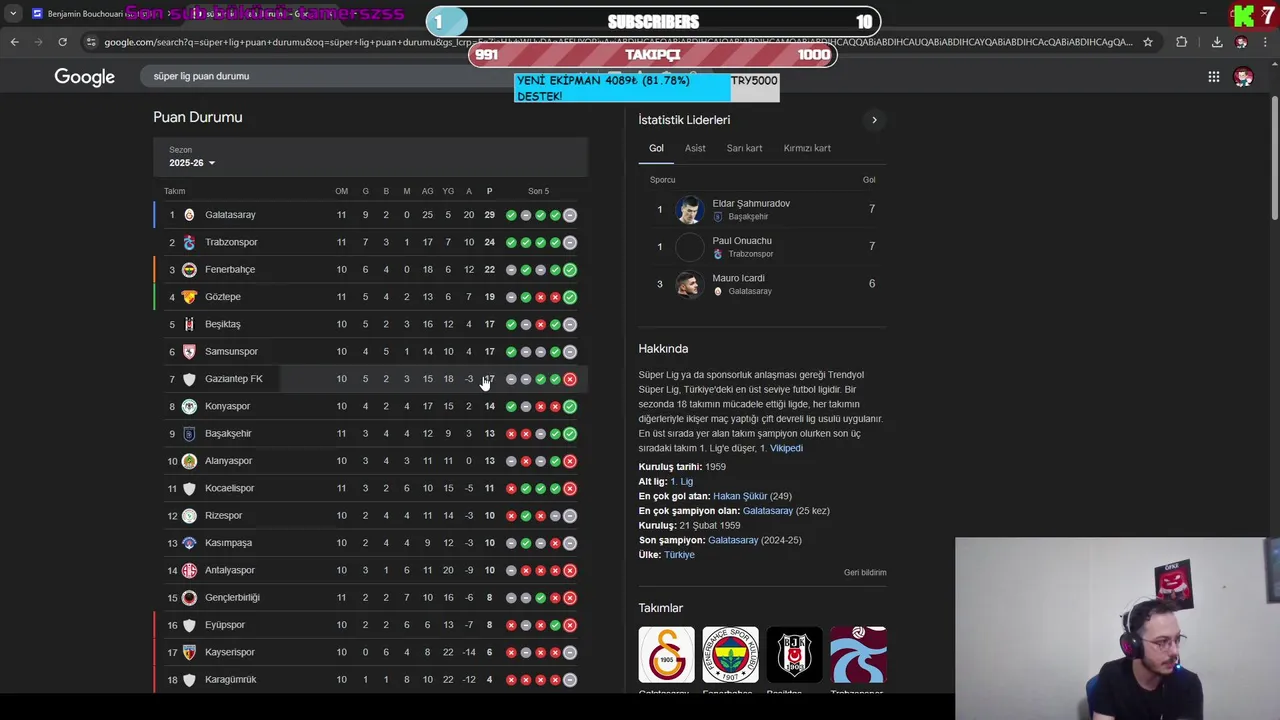Click the Rizespor team name
This screenshot has height=720, width=1280.
pos(223,516)
